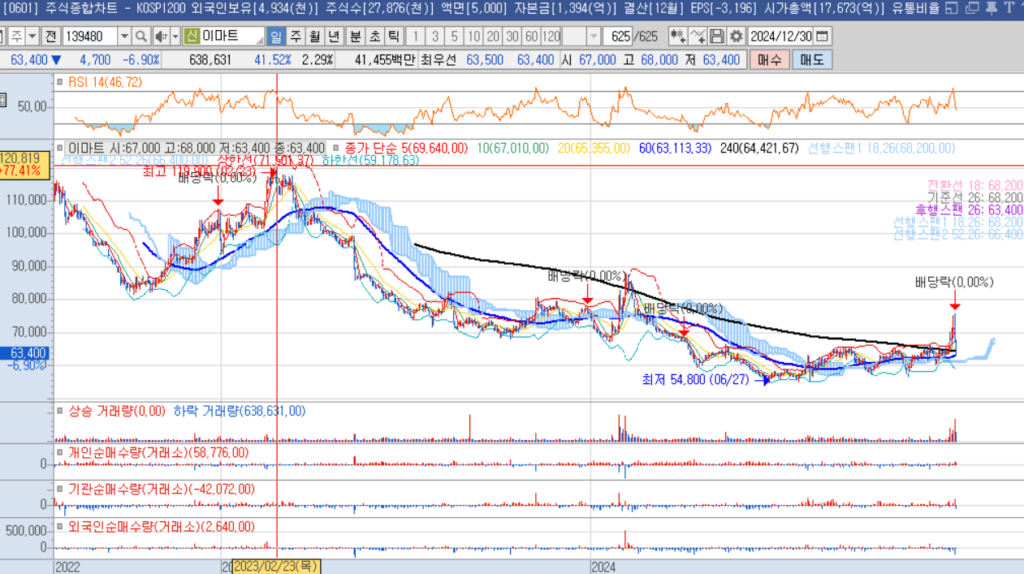Expand the stock code 139480 dropdown
This screenshot has height=574, width=1024.
[125, 37]
